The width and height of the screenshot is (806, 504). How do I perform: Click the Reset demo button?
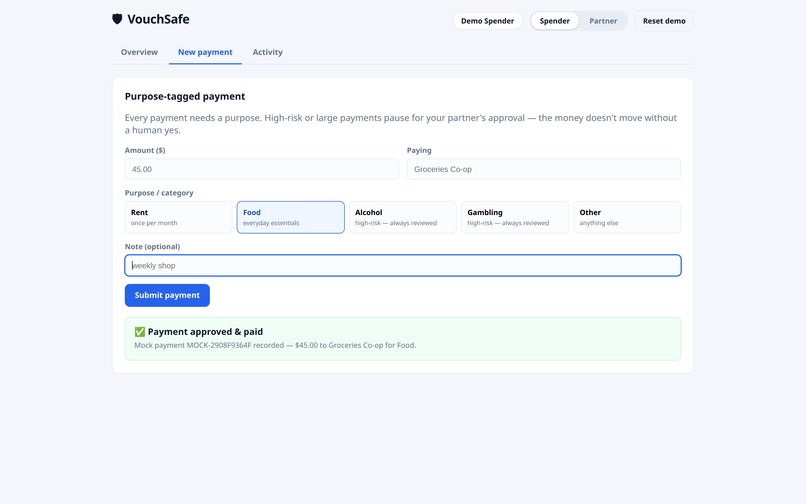coord(664,21)
